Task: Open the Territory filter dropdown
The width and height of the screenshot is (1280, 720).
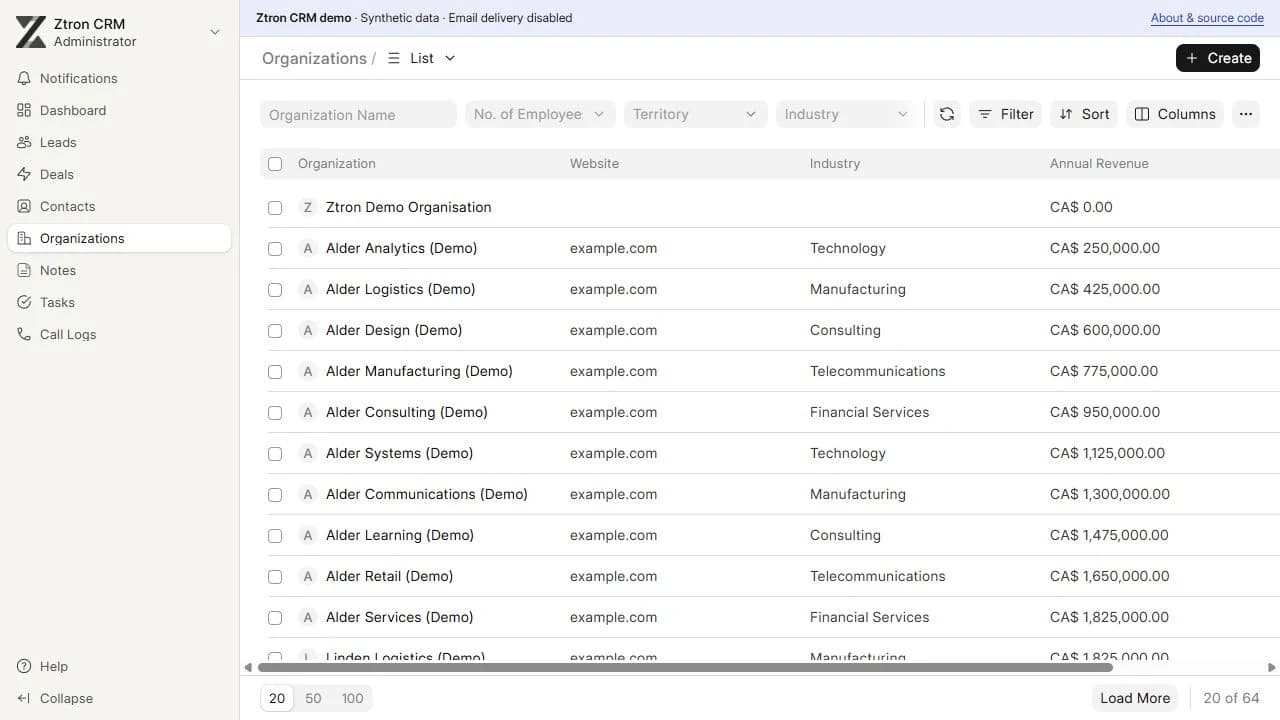Action: point(695,114)
